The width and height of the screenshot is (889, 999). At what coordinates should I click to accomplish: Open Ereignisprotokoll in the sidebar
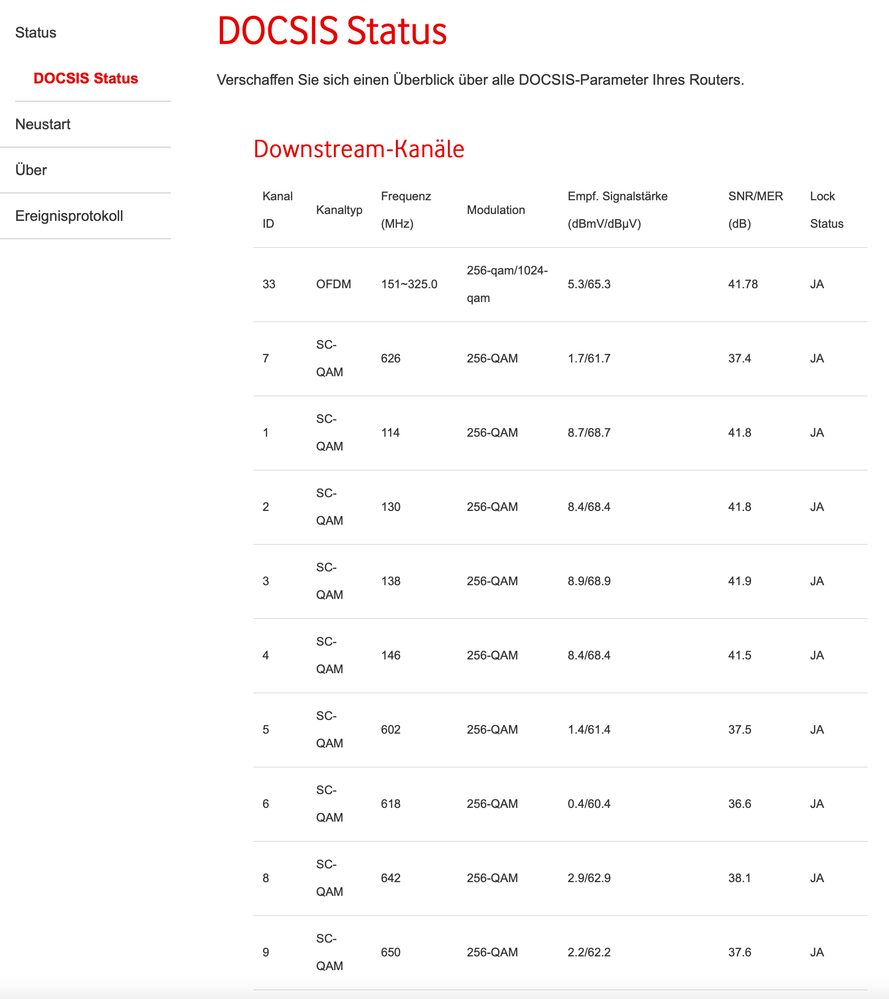click(x=69, y=216)
